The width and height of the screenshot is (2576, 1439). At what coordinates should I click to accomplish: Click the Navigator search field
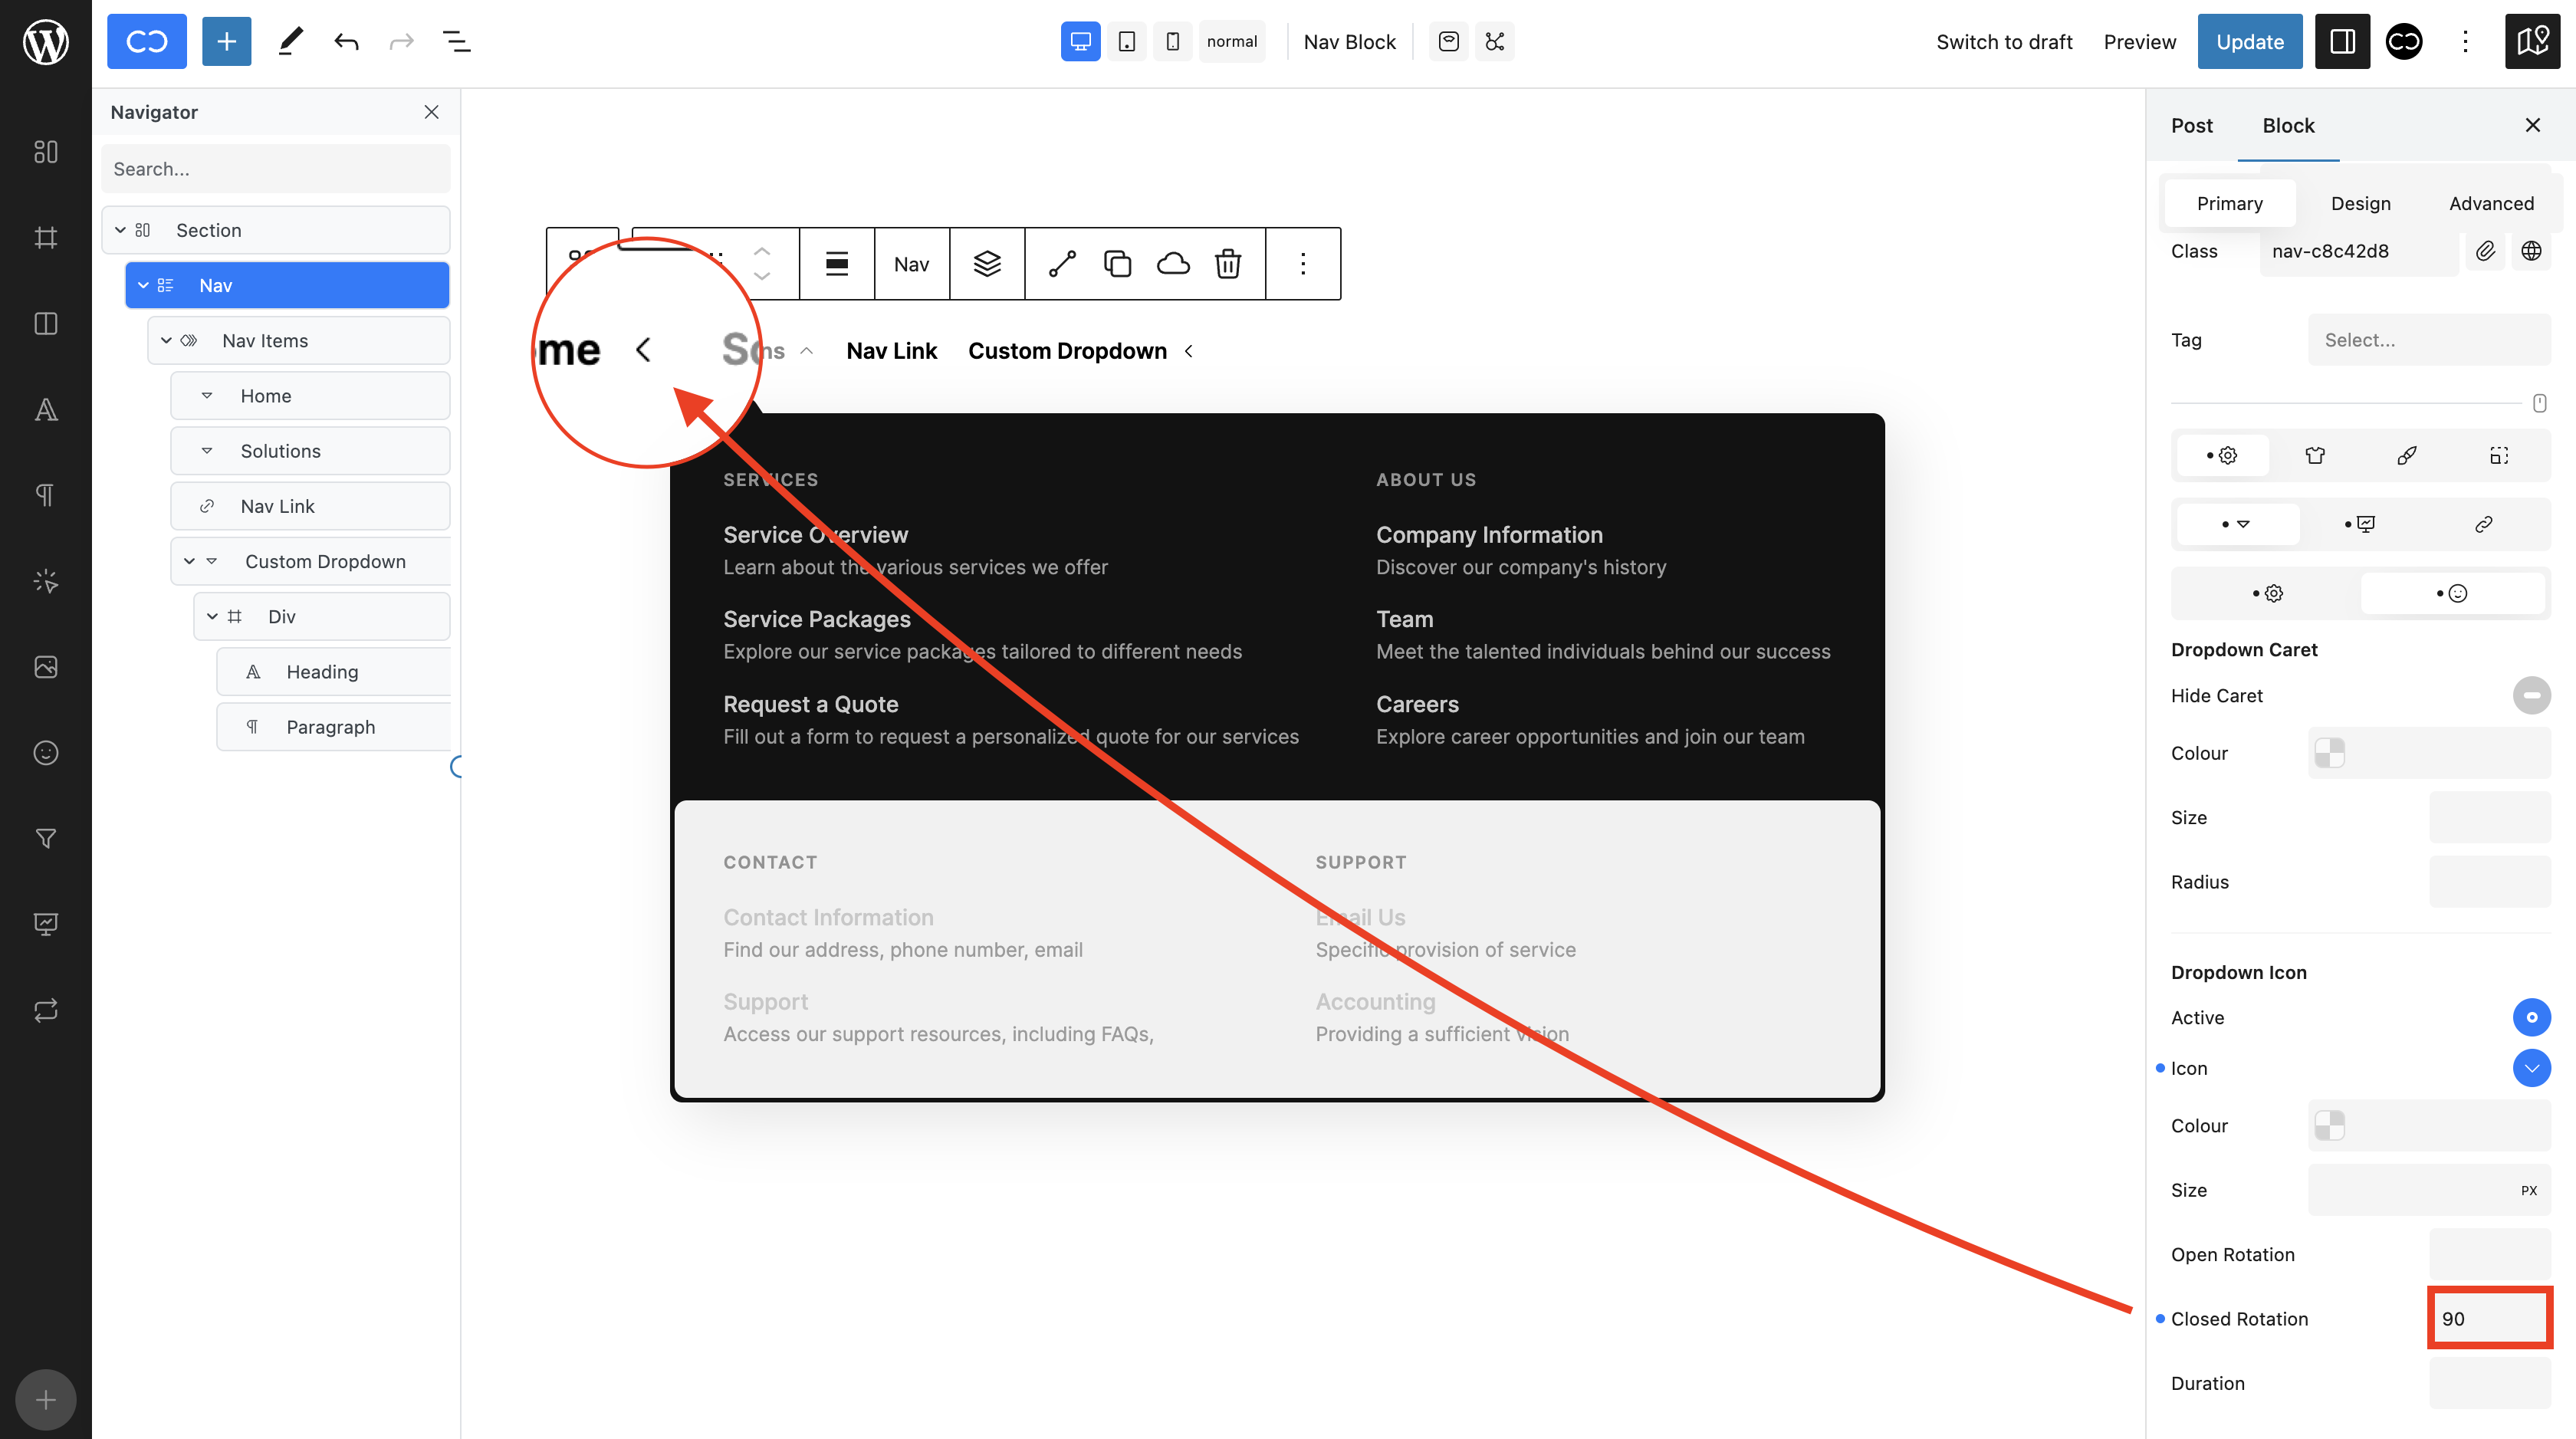point(275,169)
